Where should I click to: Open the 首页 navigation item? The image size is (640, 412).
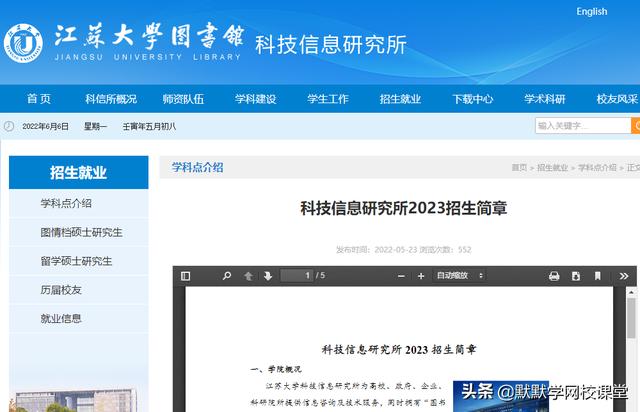(x=39, y=99)
